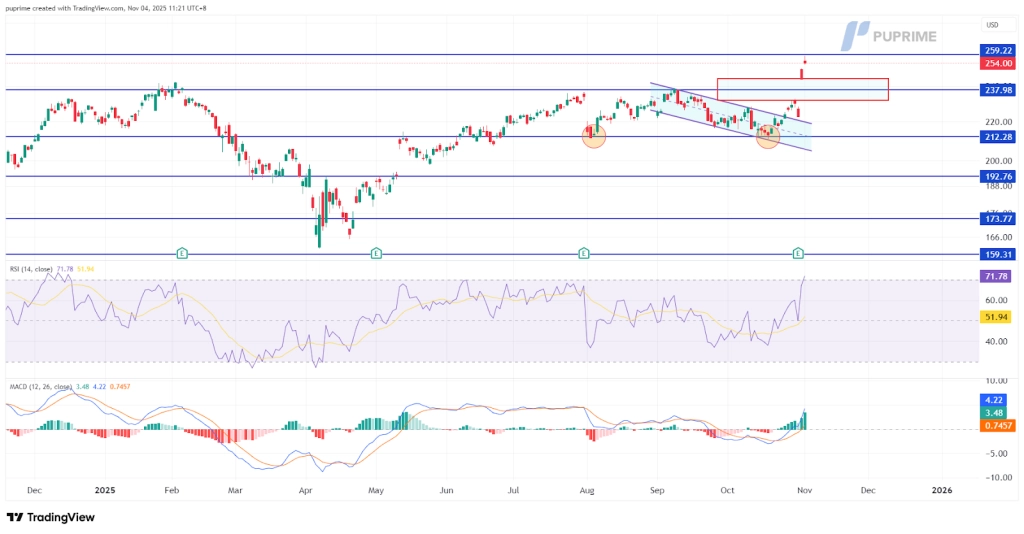Click the Aug label on the time axis
The height and width of the screenshot is (534, 1024).
587,490
